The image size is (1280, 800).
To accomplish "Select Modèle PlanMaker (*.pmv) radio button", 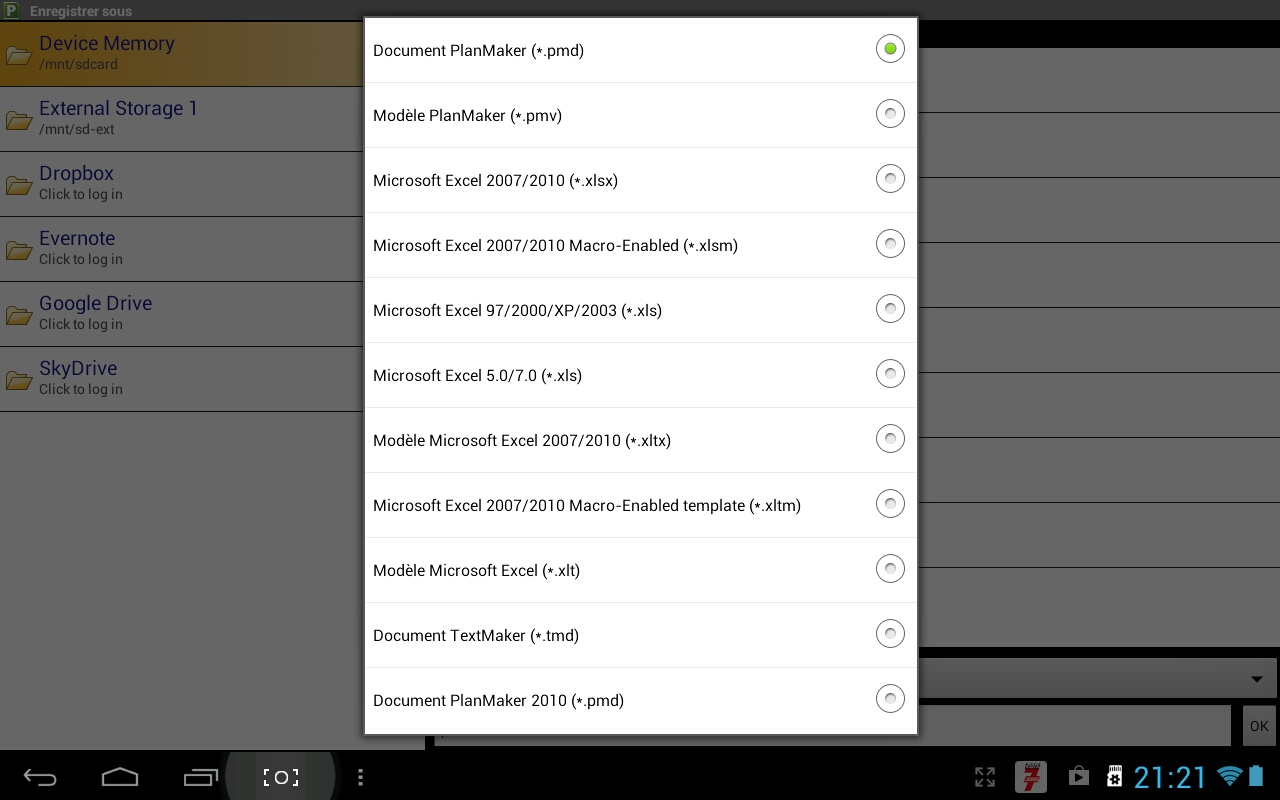I will (x=890, y=114).
